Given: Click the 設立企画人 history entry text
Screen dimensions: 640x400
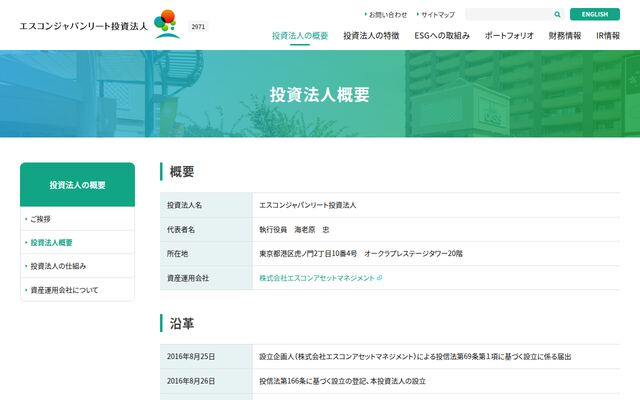Looking at the screenshot, I should (x=415, y=357).
